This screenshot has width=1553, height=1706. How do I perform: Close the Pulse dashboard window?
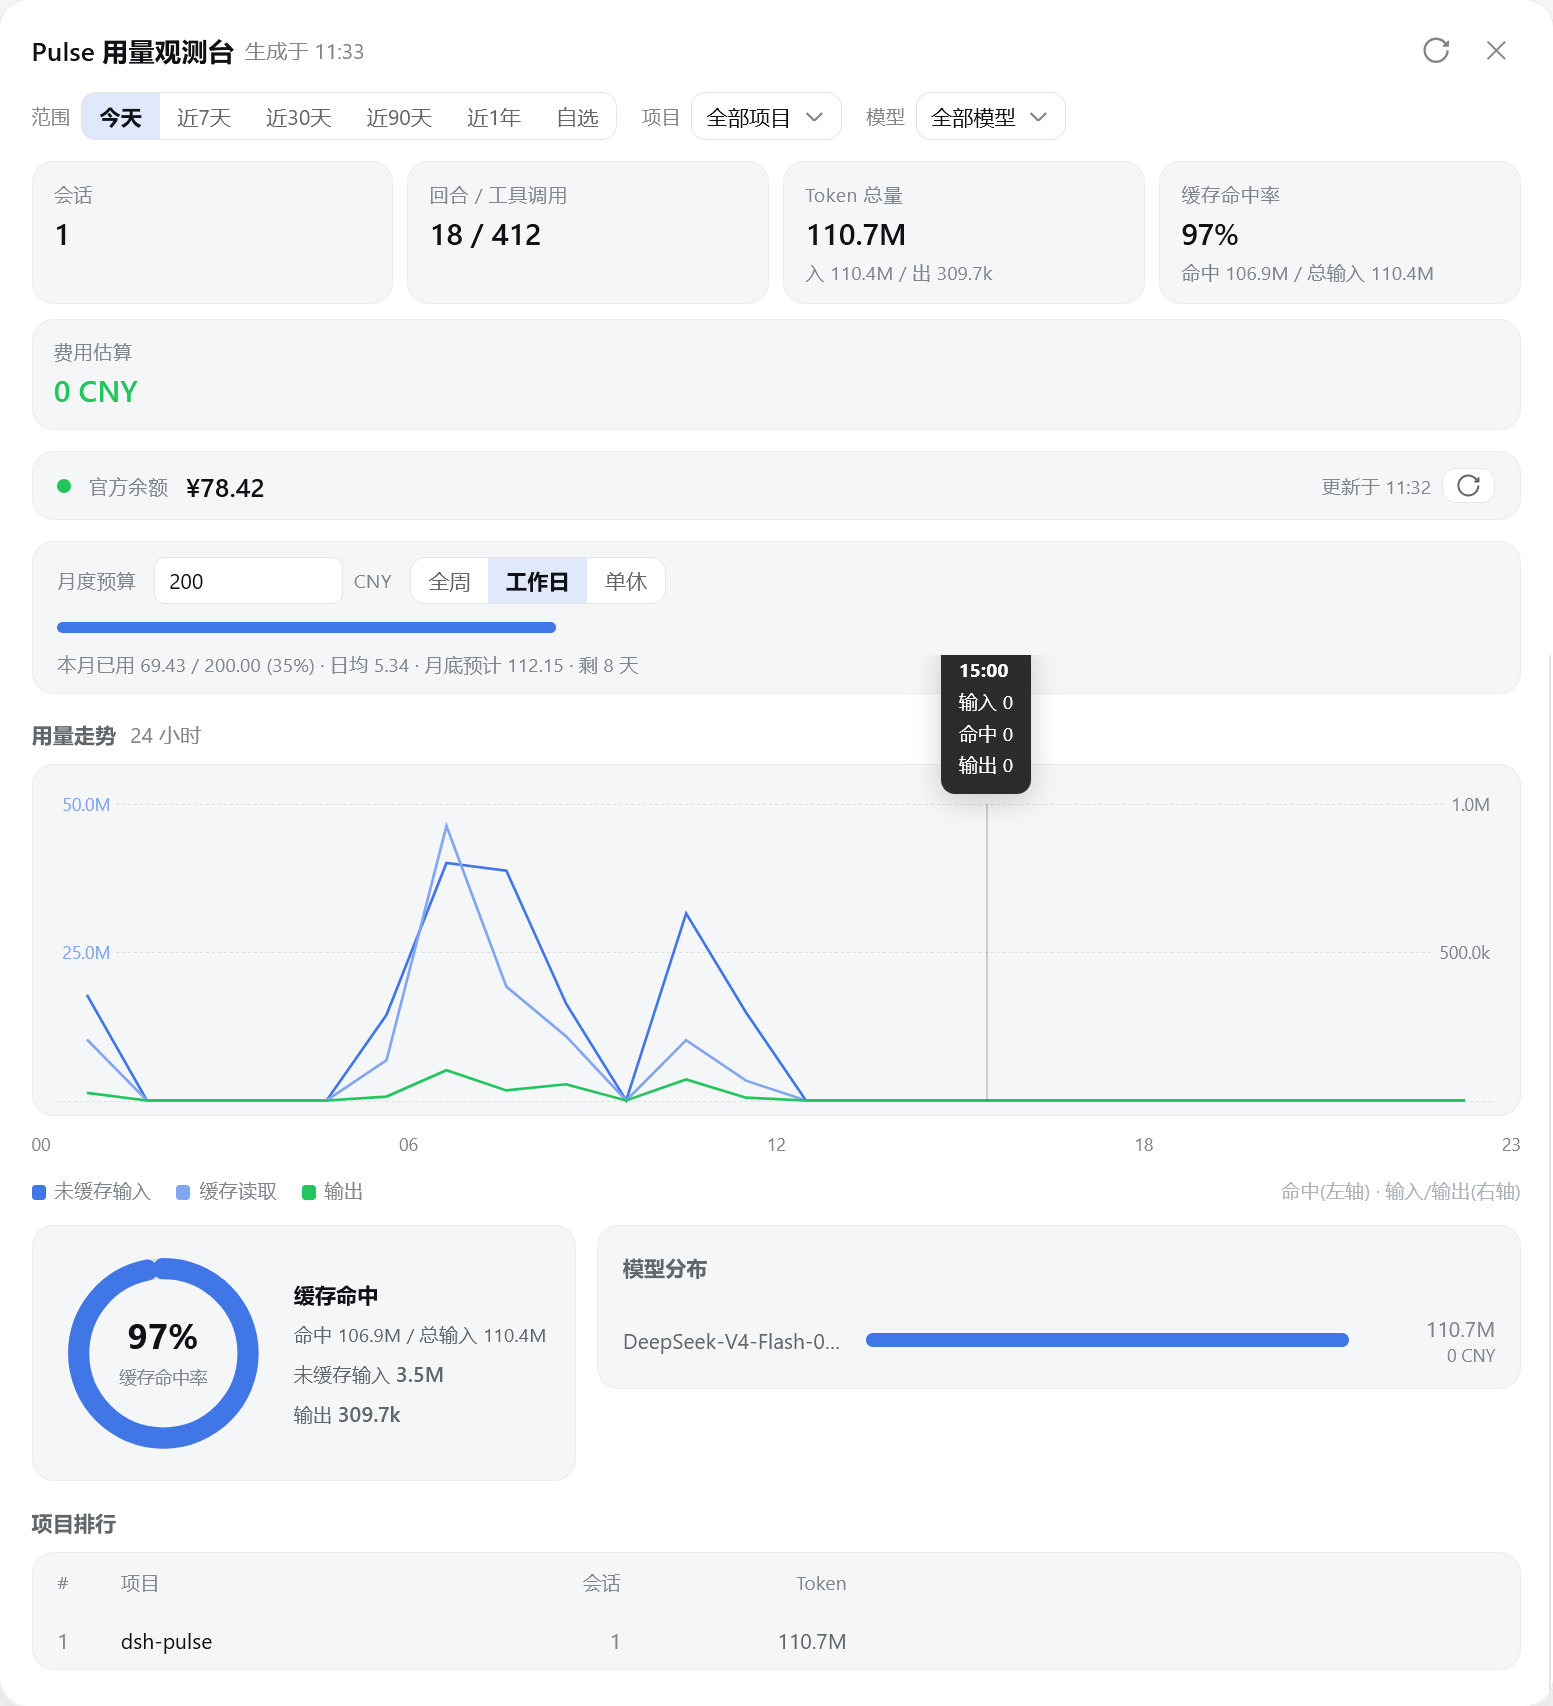point(1496,51)
